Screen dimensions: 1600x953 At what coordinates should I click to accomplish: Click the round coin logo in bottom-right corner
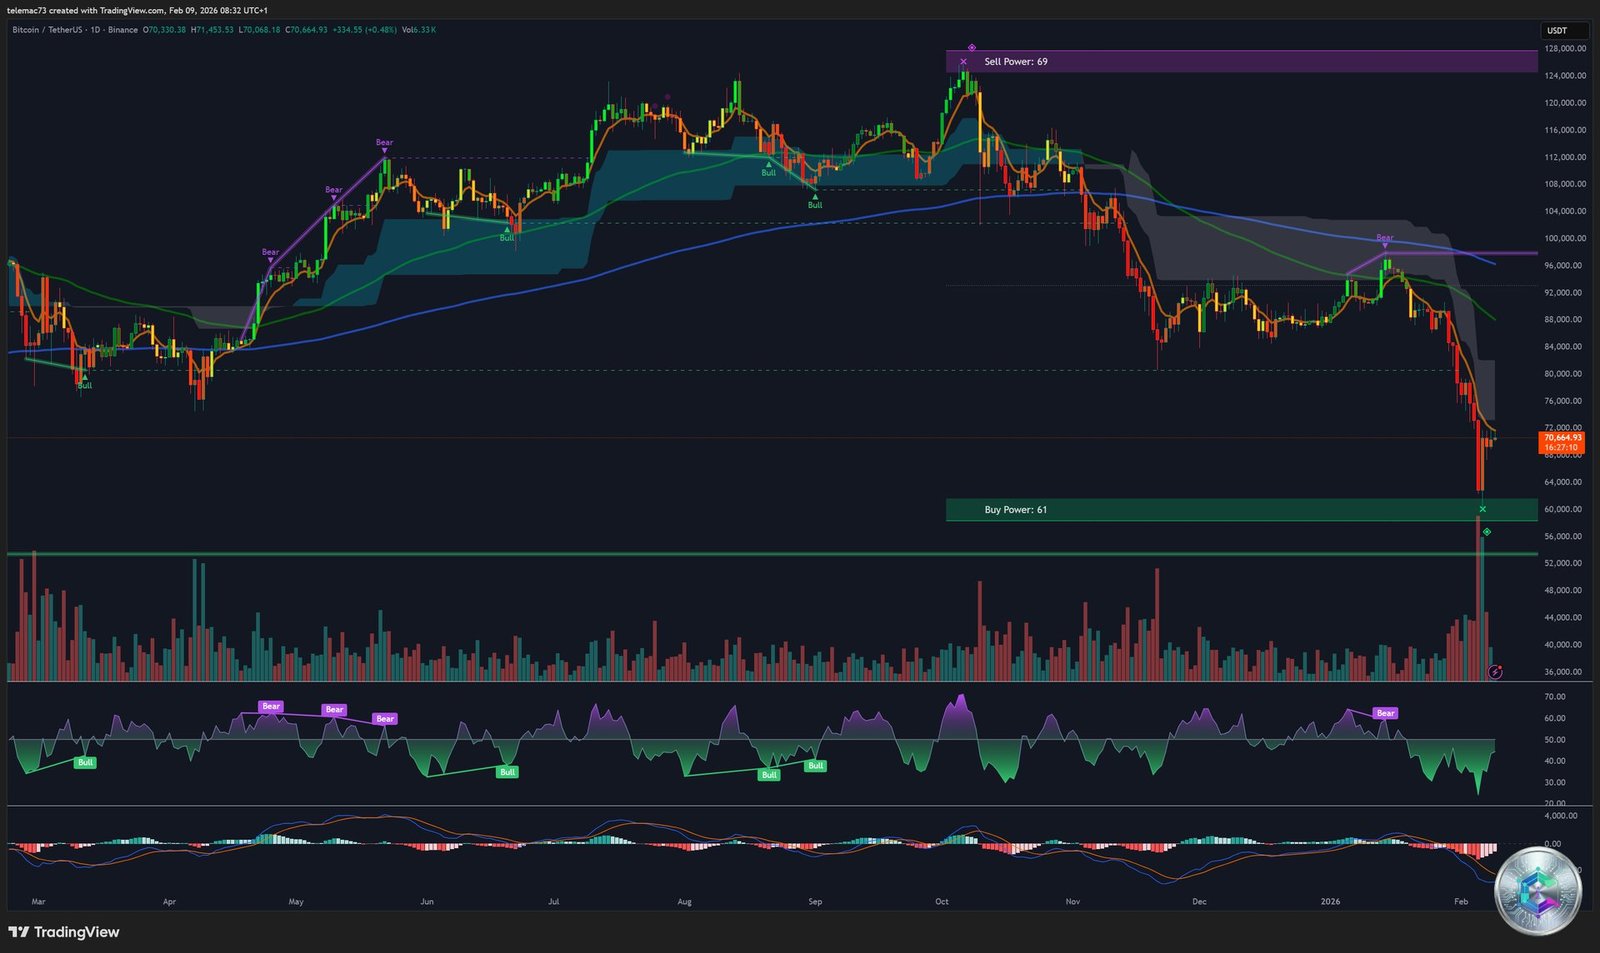(1538, 891)
